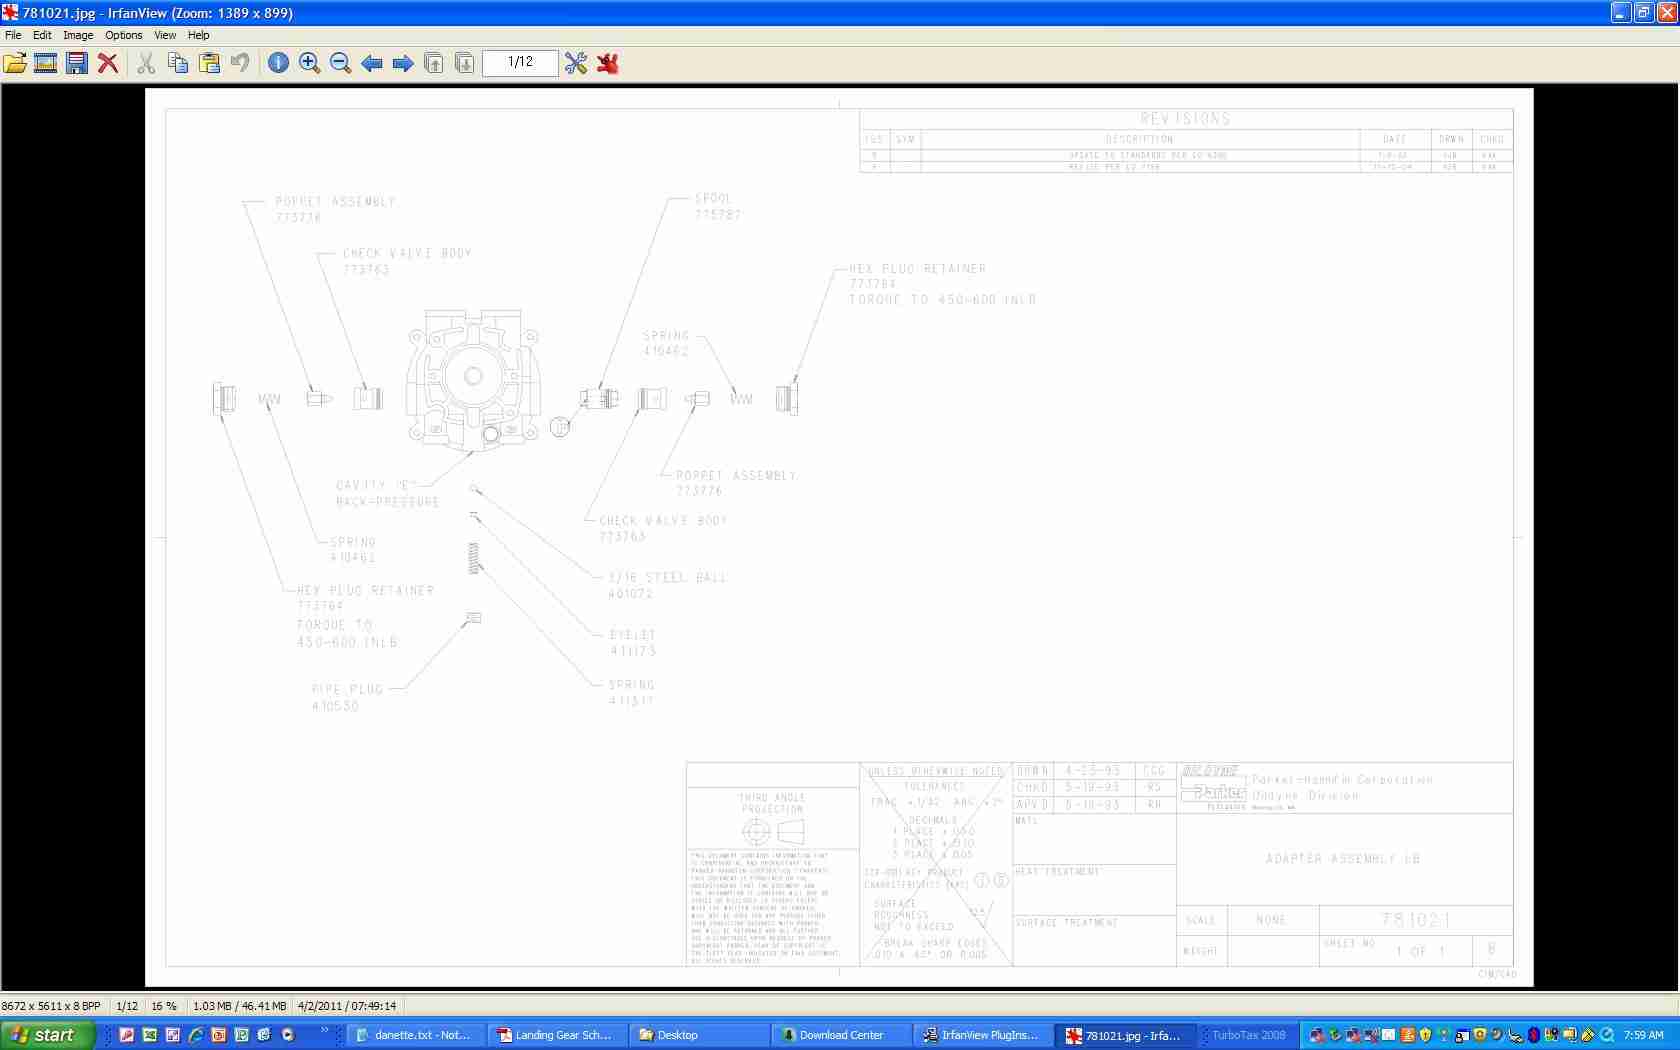The width and height of the screenshot is (1680, 1050).
Task: Go to next image with right arrow
Action: (x=403, y=63)
